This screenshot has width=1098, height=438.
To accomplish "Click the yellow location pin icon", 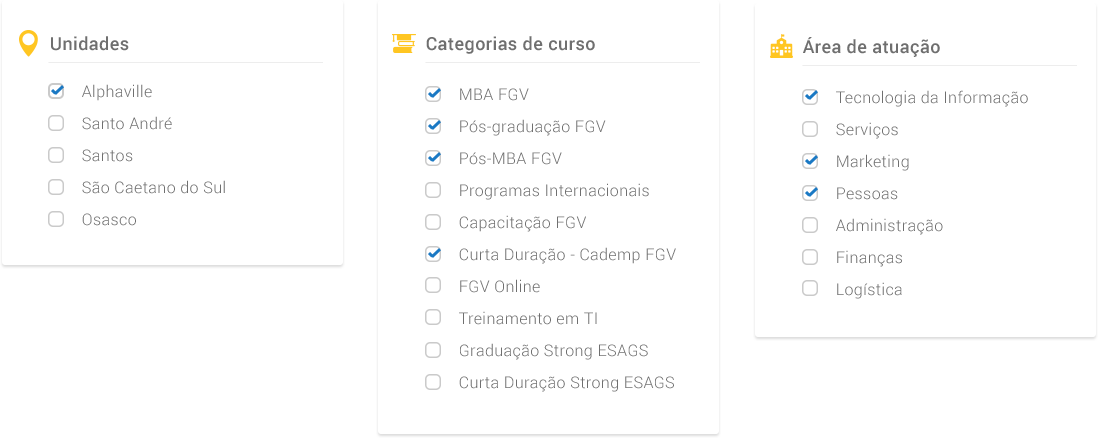I will pos(28,43).
